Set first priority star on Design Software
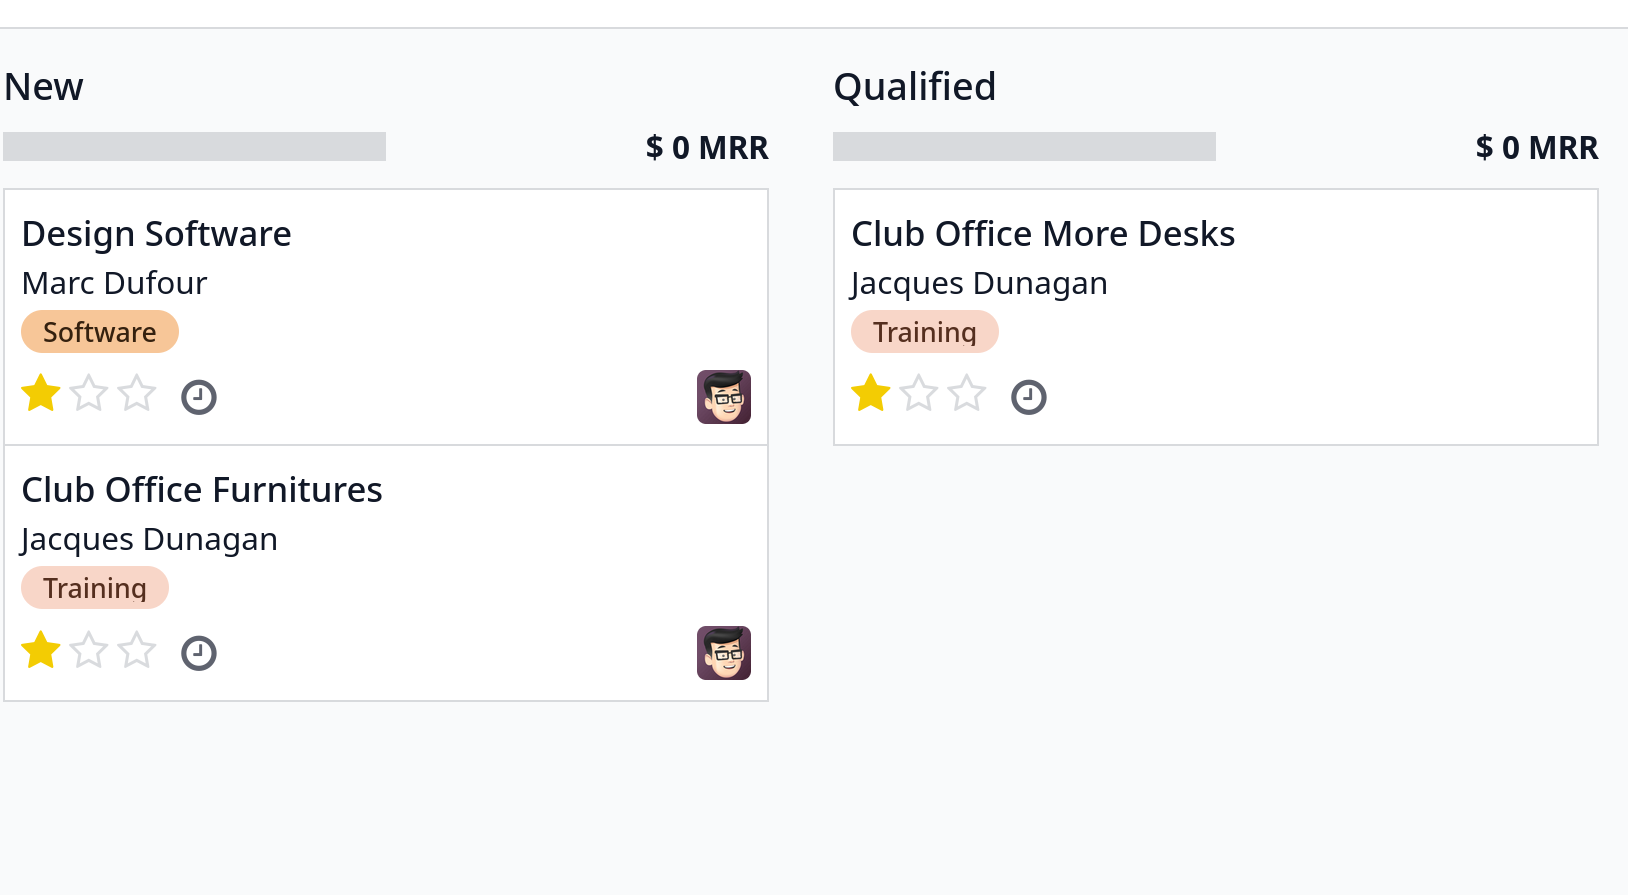 coord(41,393)
